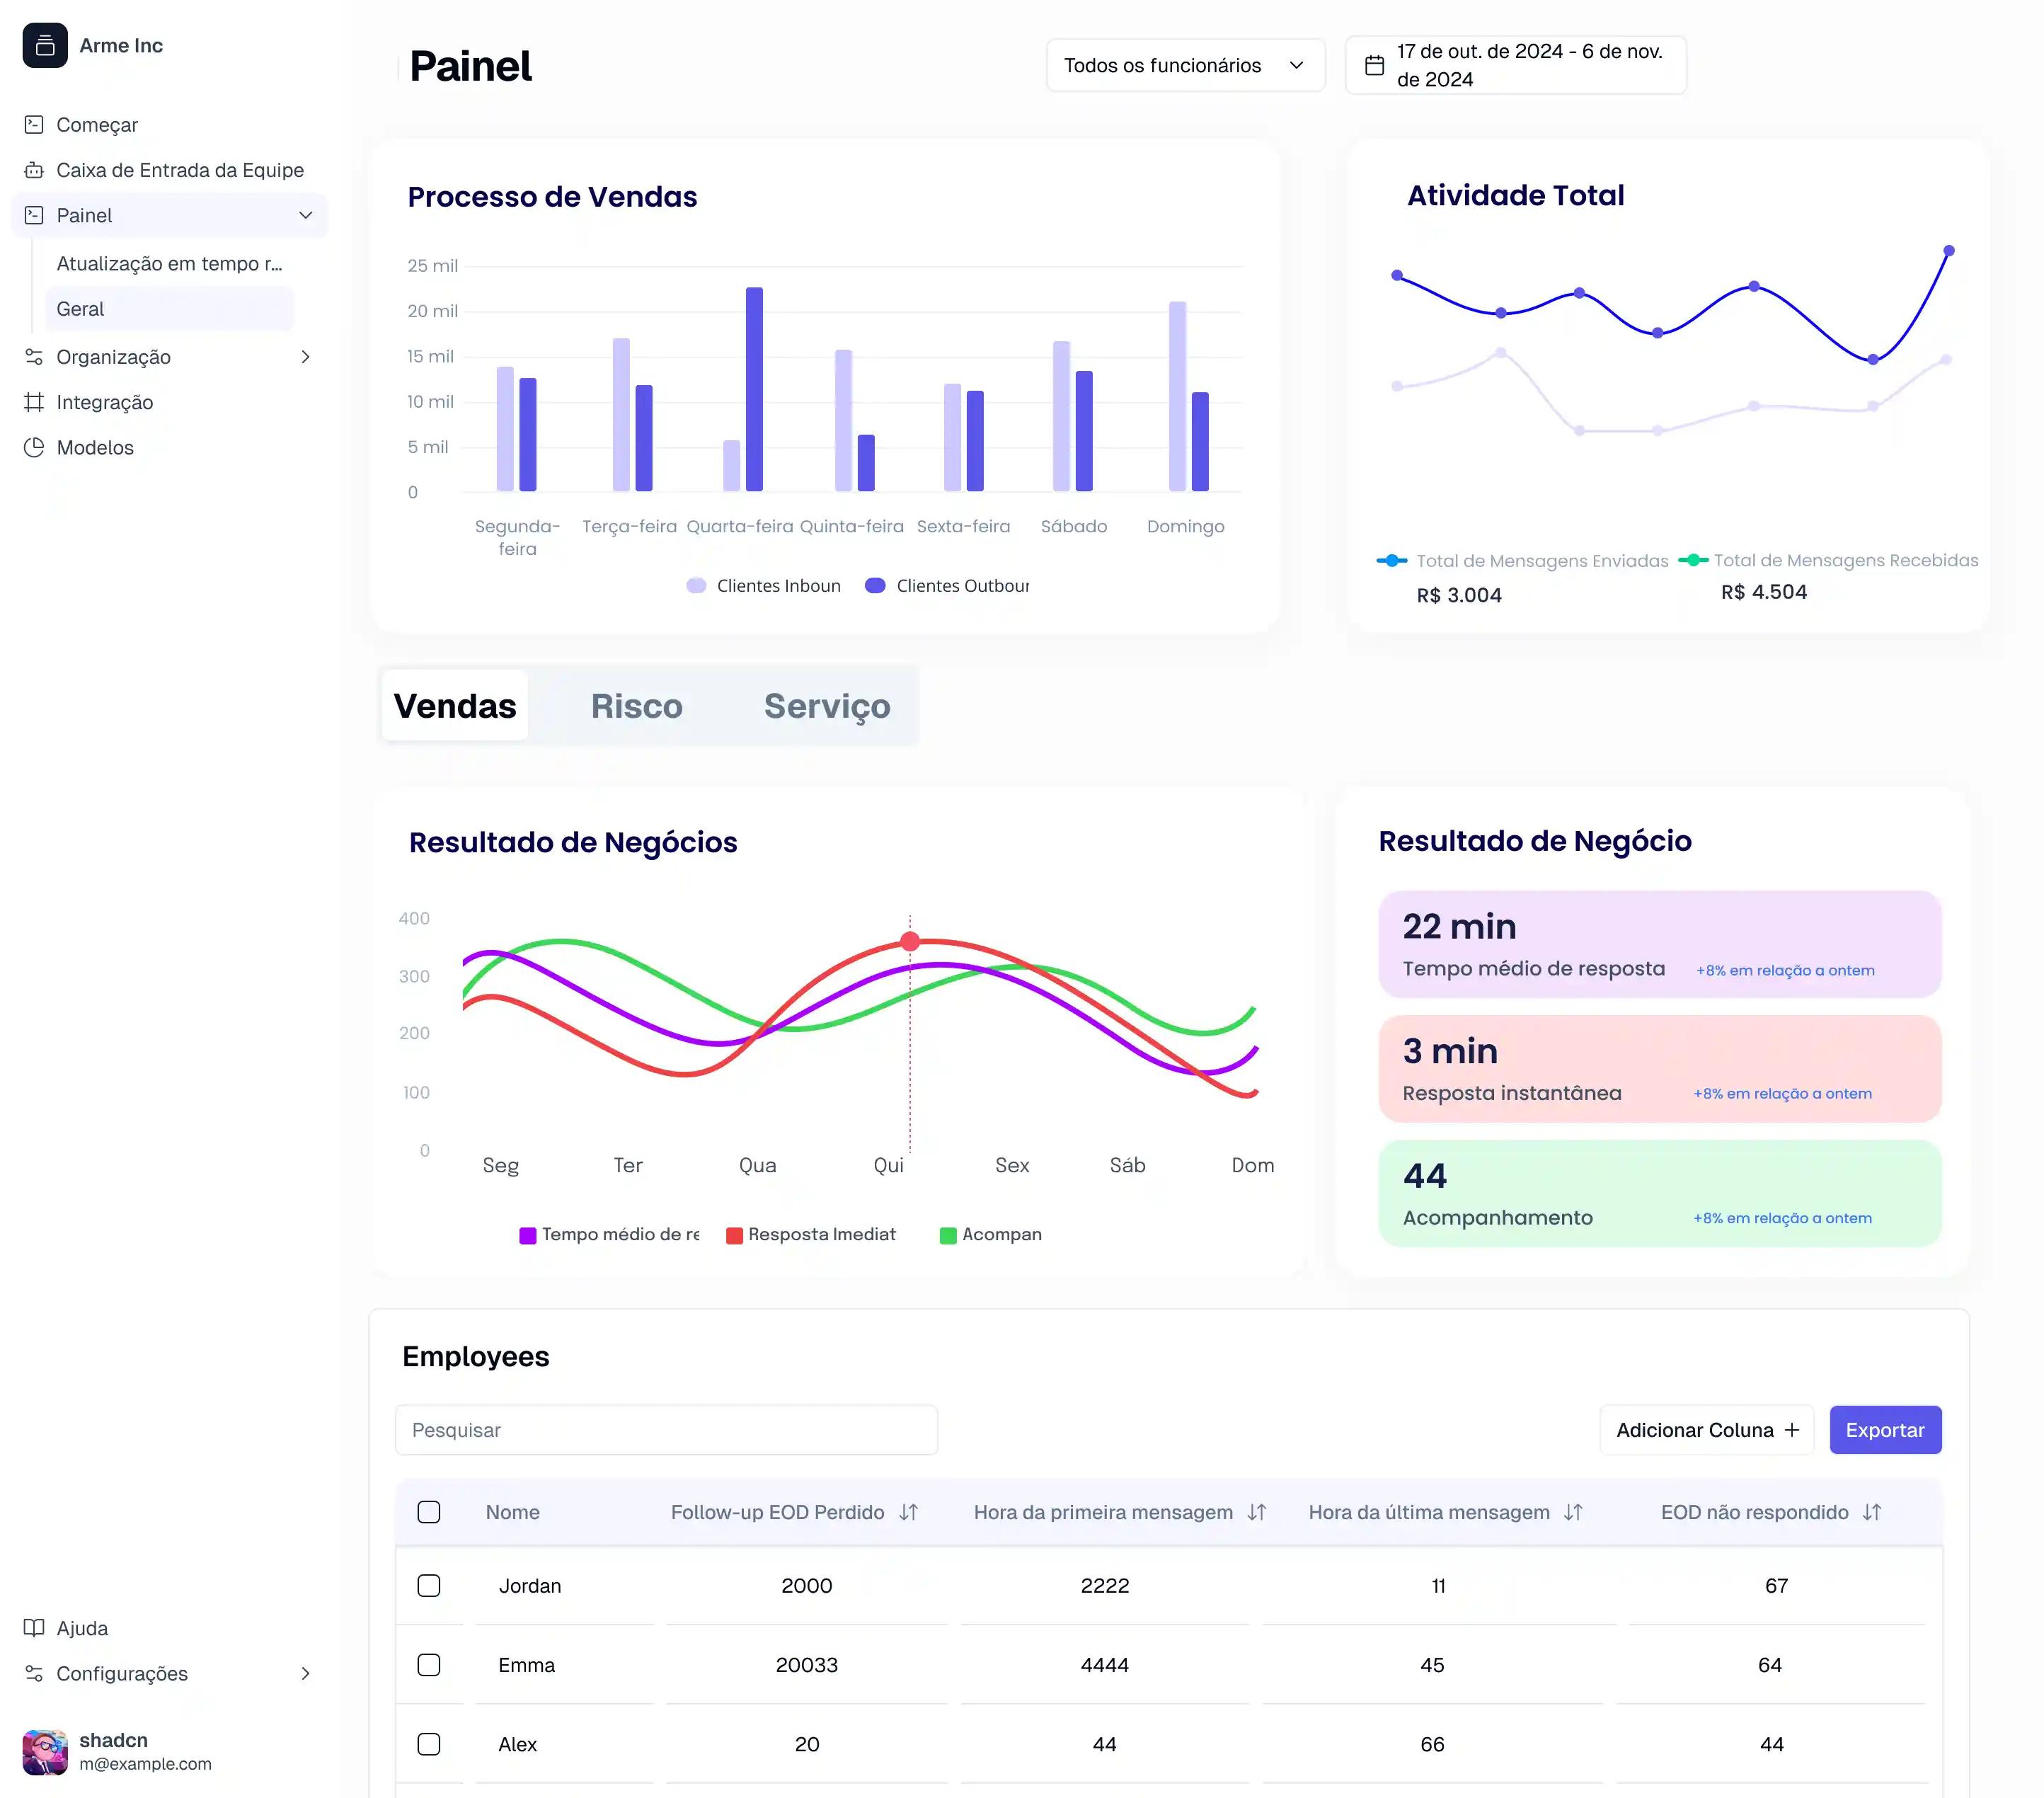The width and height of the screenshot is (2044, 1798).
Task: Sort by Follow-up EOD Perdido arrows
Action: pos(908,1512)
